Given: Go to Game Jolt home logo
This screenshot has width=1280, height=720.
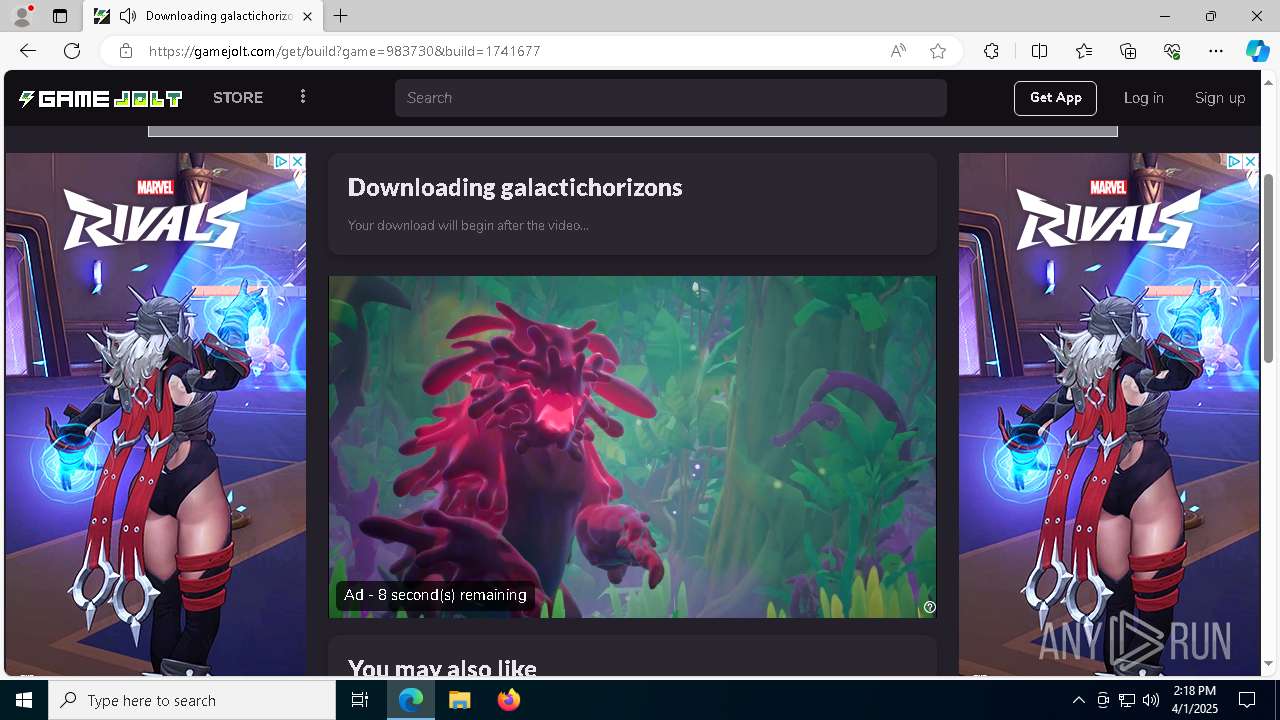Looking at the screenshot, I should pyautogui.click(x=100, y=98).
